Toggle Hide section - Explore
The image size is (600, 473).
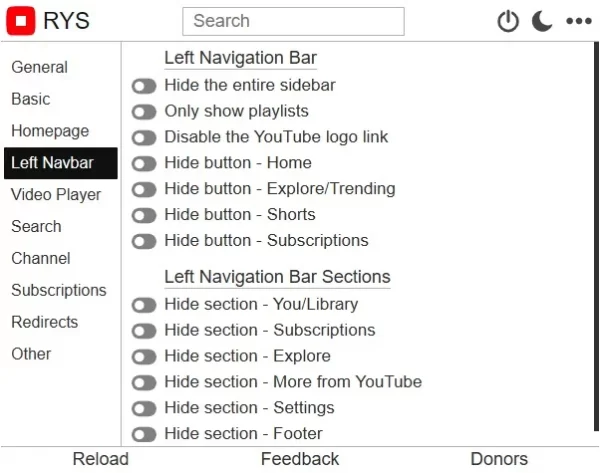[x=144, y=357]
